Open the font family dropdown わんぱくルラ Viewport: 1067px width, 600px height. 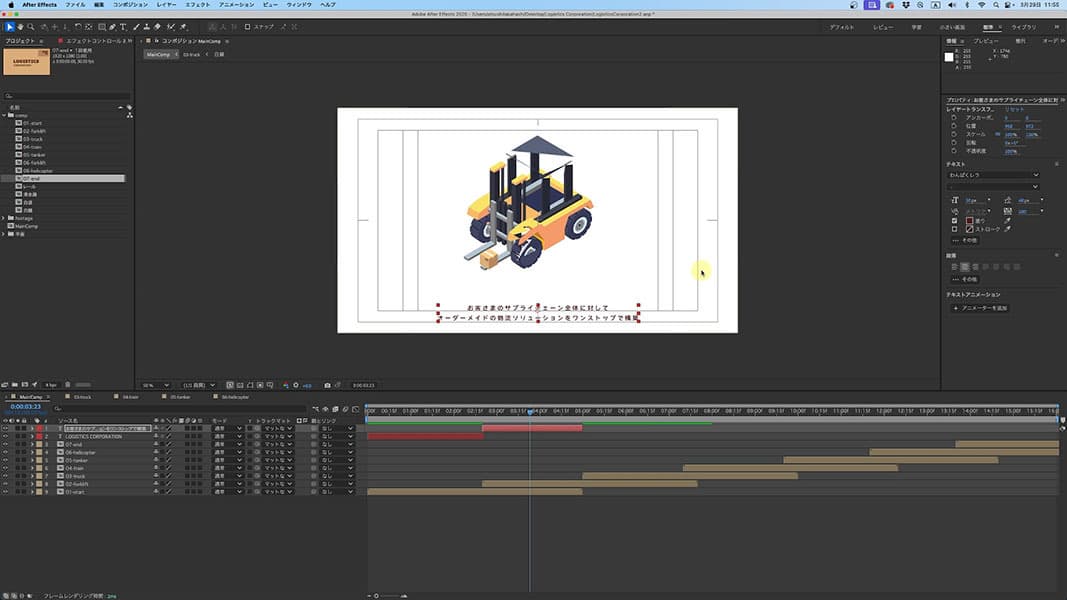[993, 174]
